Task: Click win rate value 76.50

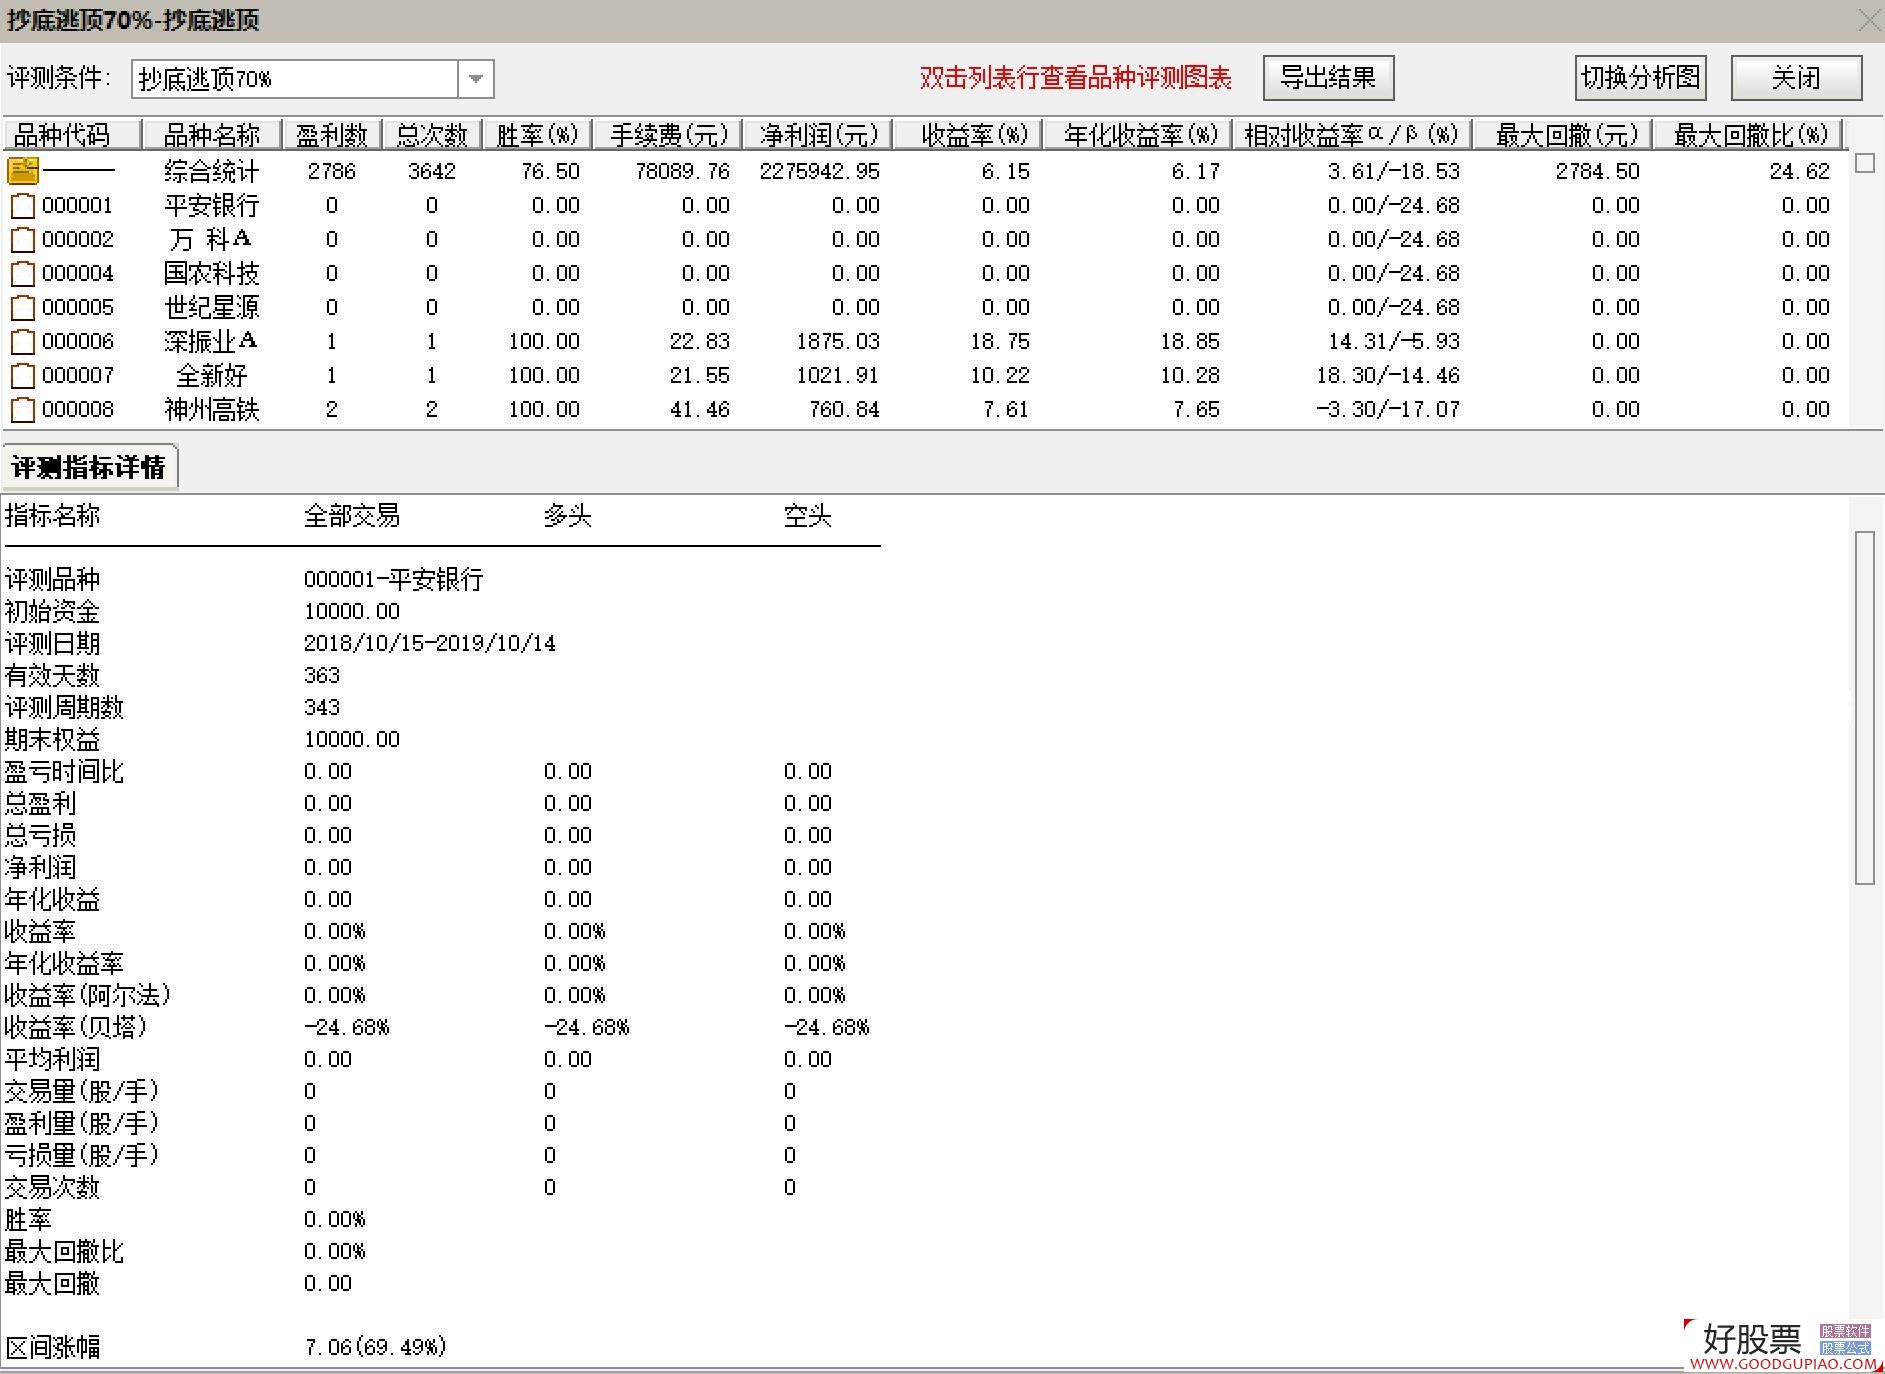Action: point(550,171)
